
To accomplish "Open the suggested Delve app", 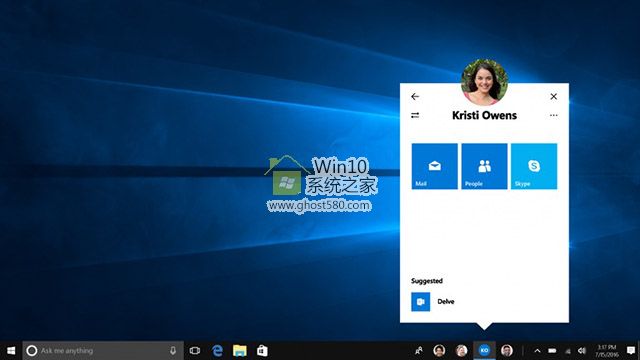I will pyautogui.click(x=433, y=302).
